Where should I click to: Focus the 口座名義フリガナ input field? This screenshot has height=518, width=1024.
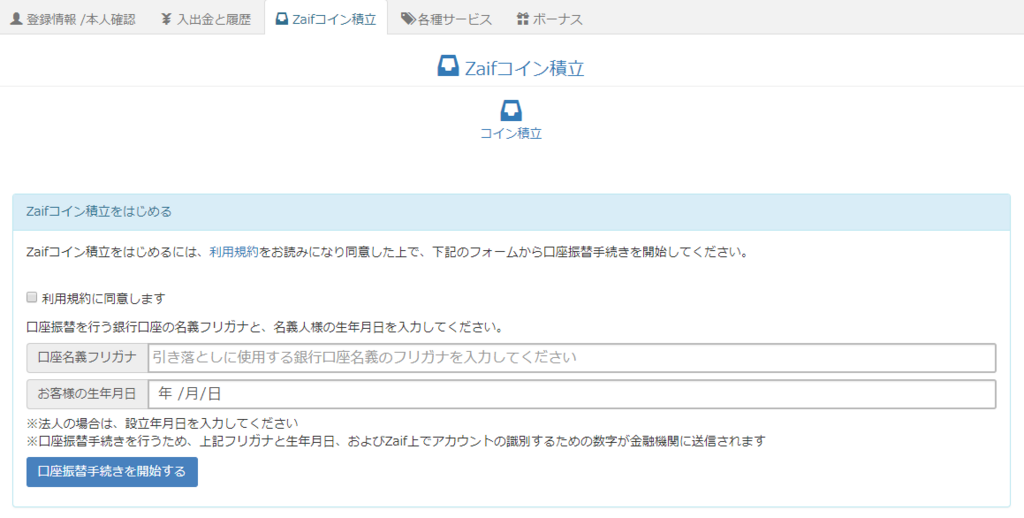point(572,357)
